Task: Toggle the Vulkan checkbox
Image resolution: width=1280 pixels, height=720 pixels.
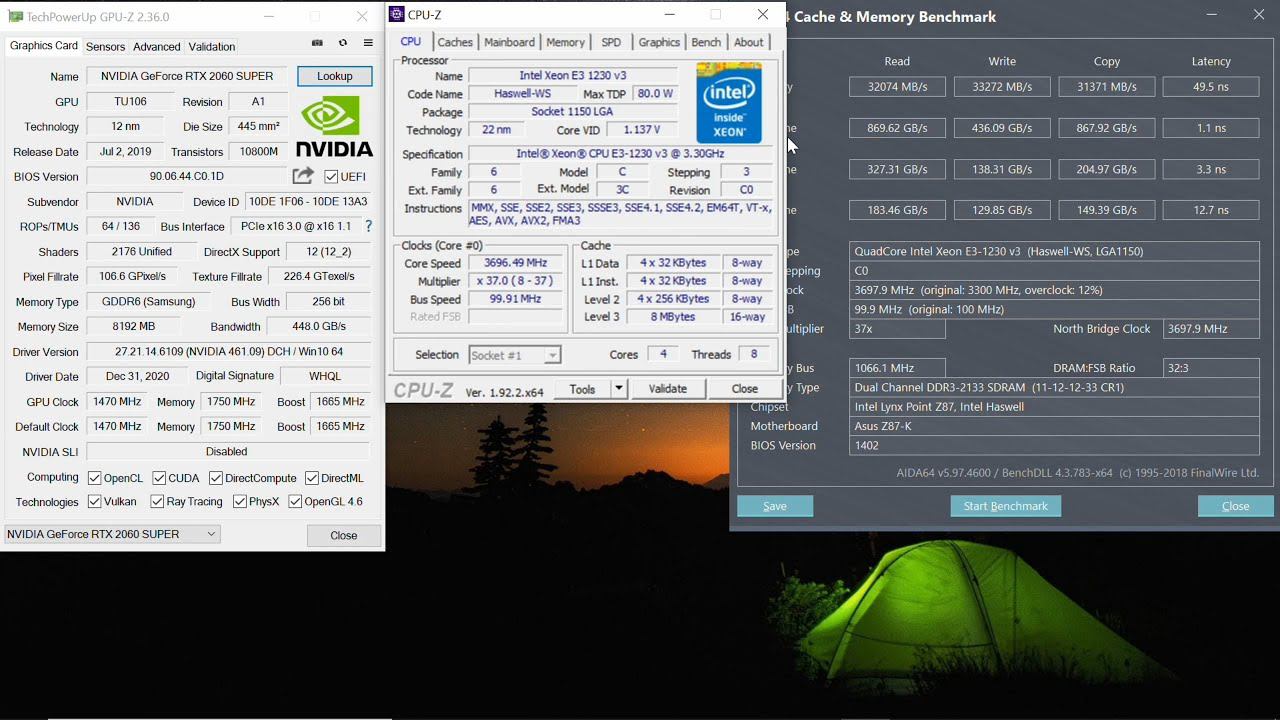Action: (94, 502)
